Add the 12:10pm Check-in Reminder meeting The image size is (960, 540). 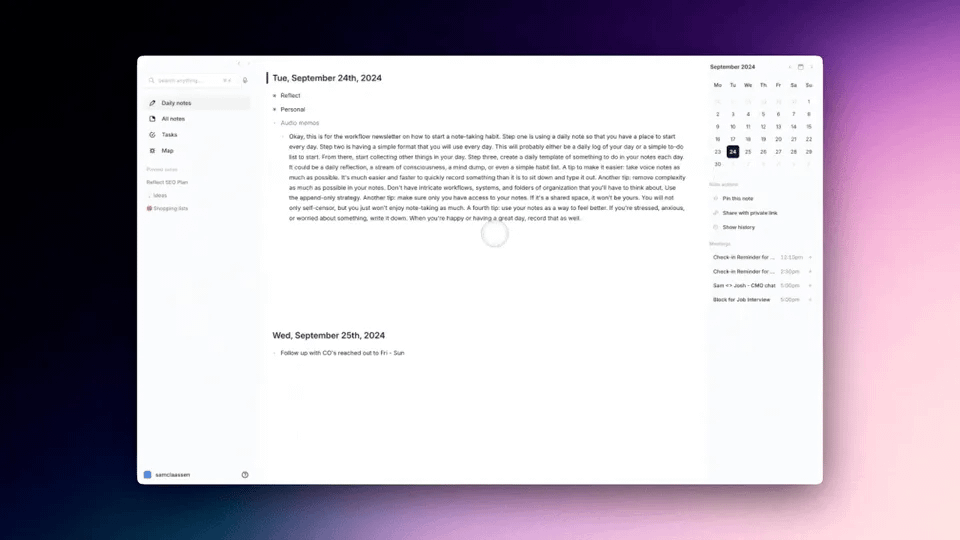(x=810, y=257)
